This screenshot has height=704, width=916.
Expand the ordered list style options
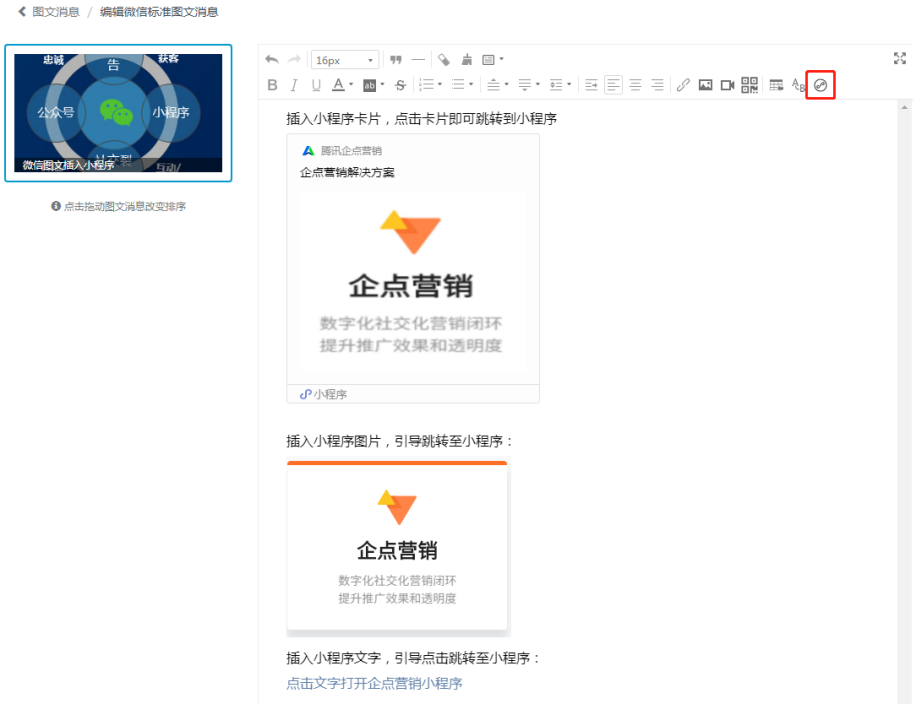click(x=440, y=85)
